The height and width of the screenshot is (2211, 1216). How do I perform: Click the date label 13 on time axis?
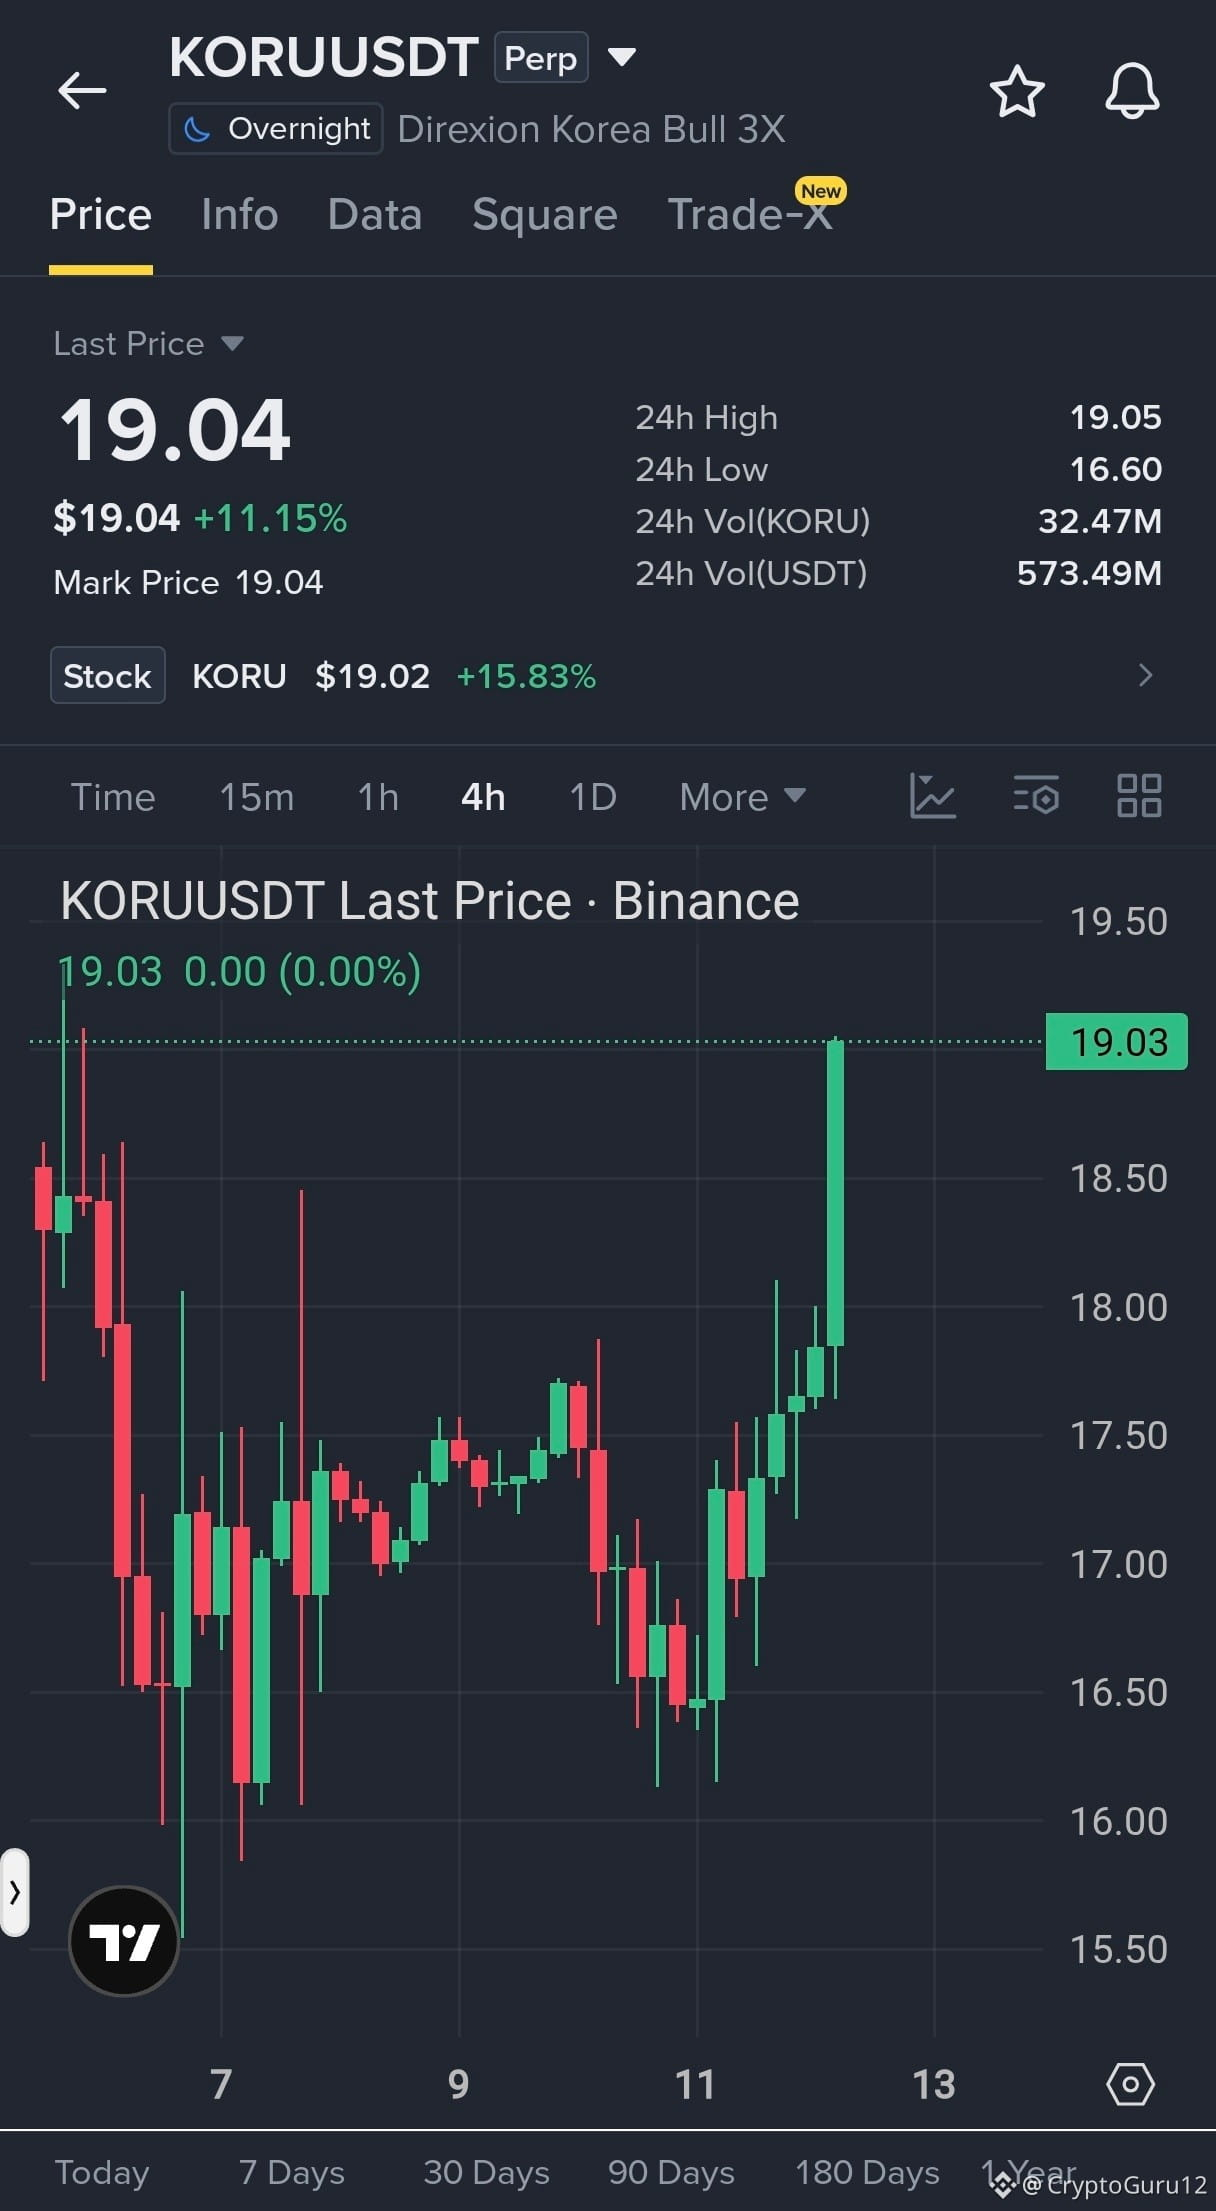click(x=934, y=2085)
